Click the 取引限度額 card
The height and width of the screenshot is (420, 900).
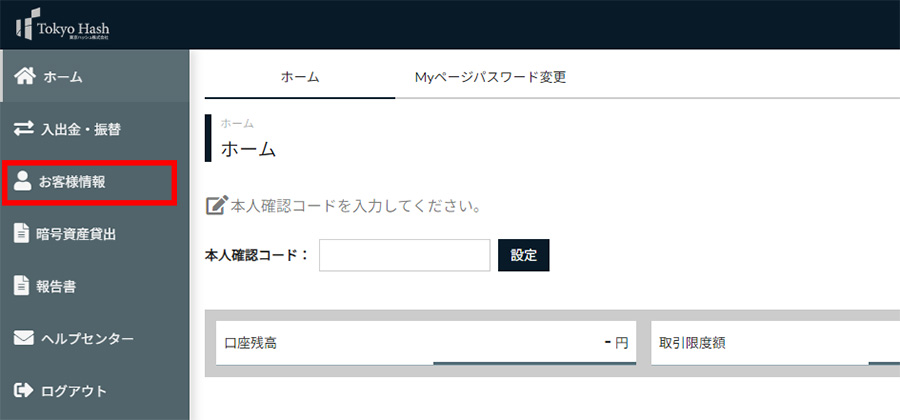point(775,343)
